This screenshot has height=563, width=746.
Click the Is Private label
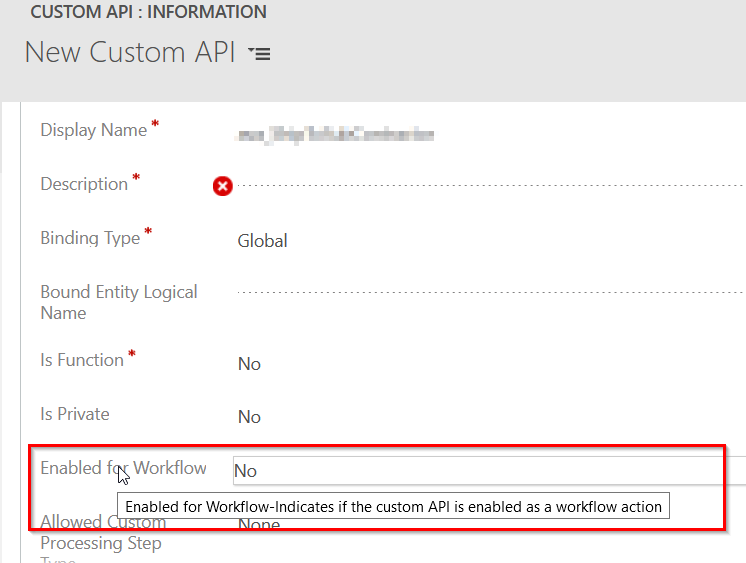coord(75,414)
